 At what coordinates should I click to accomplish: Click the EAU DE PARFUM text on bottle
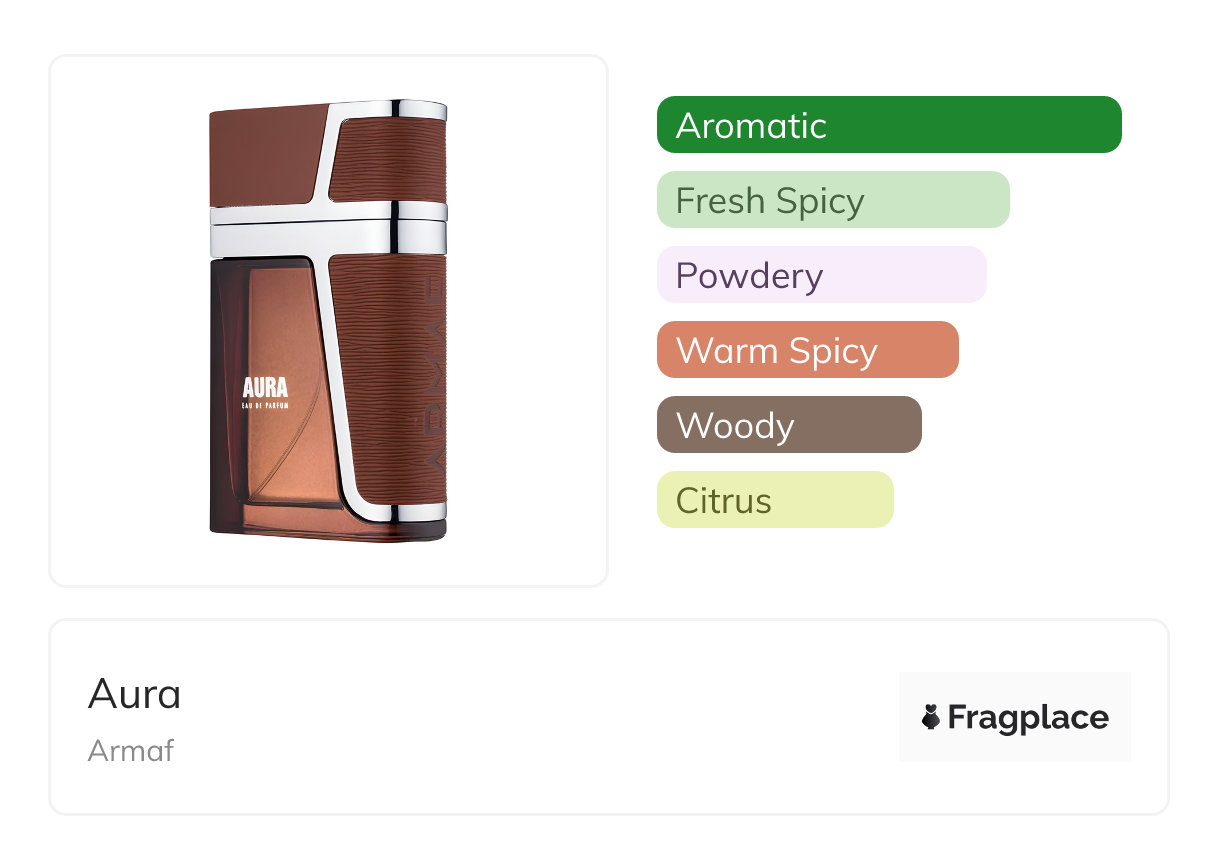pyautogui.click(x=265, y=403)
